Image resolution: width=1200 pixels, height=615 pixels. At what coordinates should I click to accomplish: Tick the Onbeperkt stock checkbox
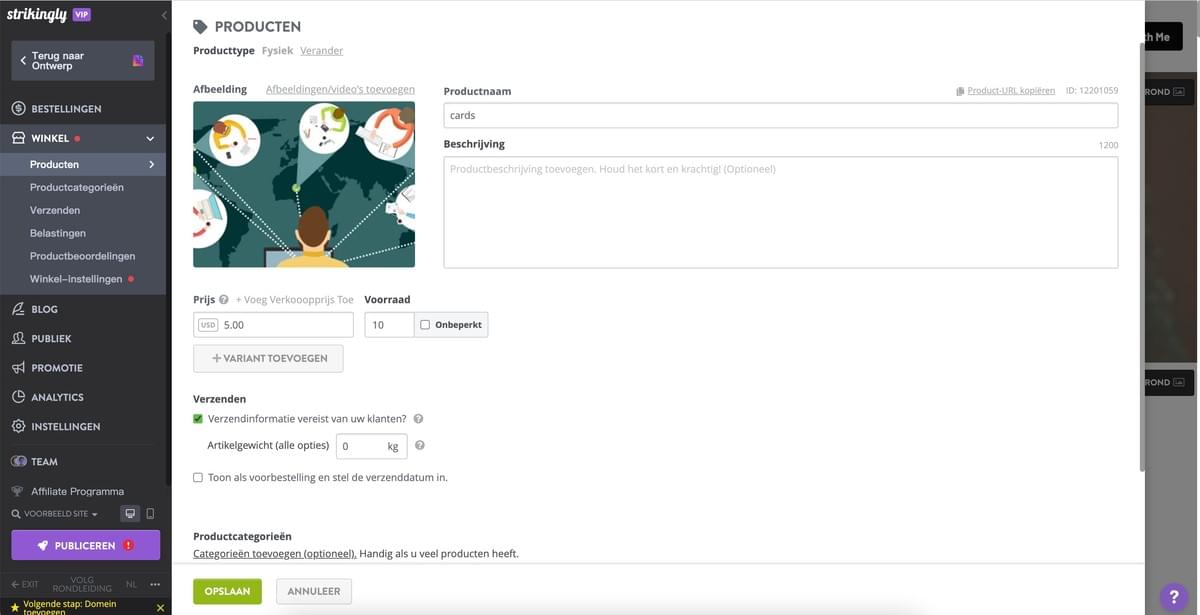point(426,325)
